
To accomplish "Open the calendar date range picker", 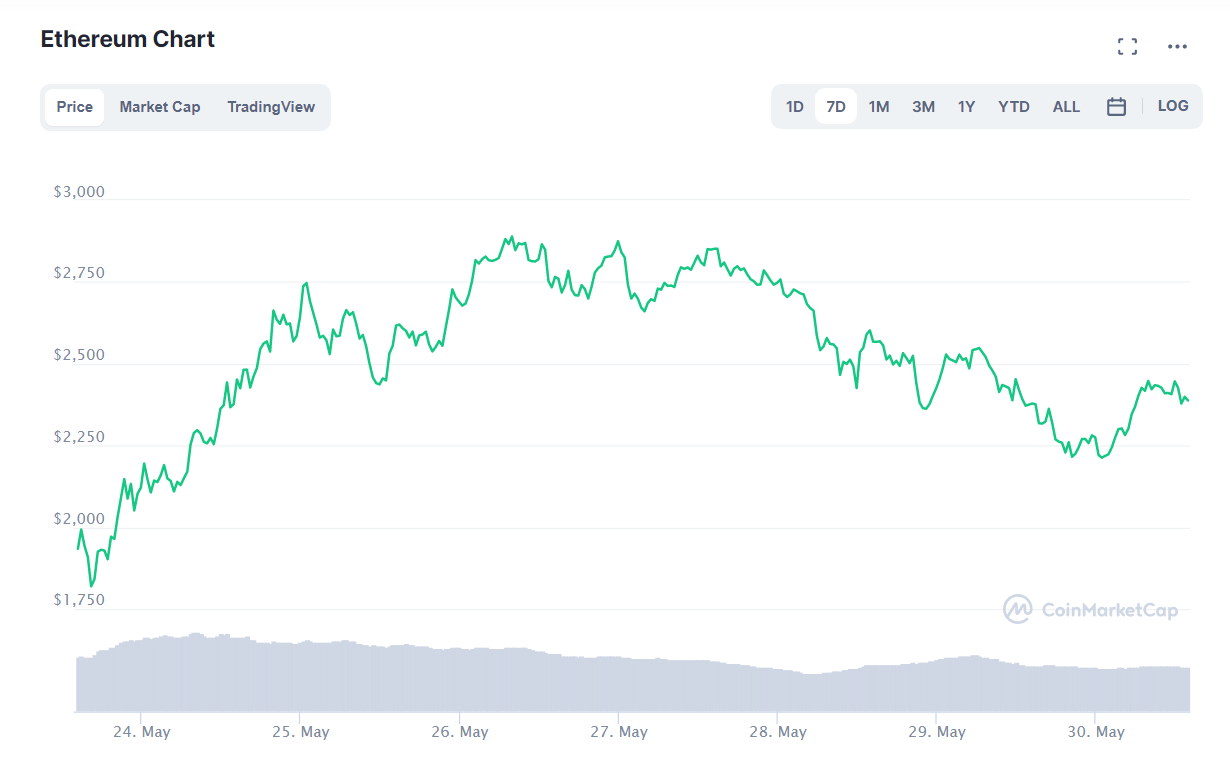I will point(1116,106).
